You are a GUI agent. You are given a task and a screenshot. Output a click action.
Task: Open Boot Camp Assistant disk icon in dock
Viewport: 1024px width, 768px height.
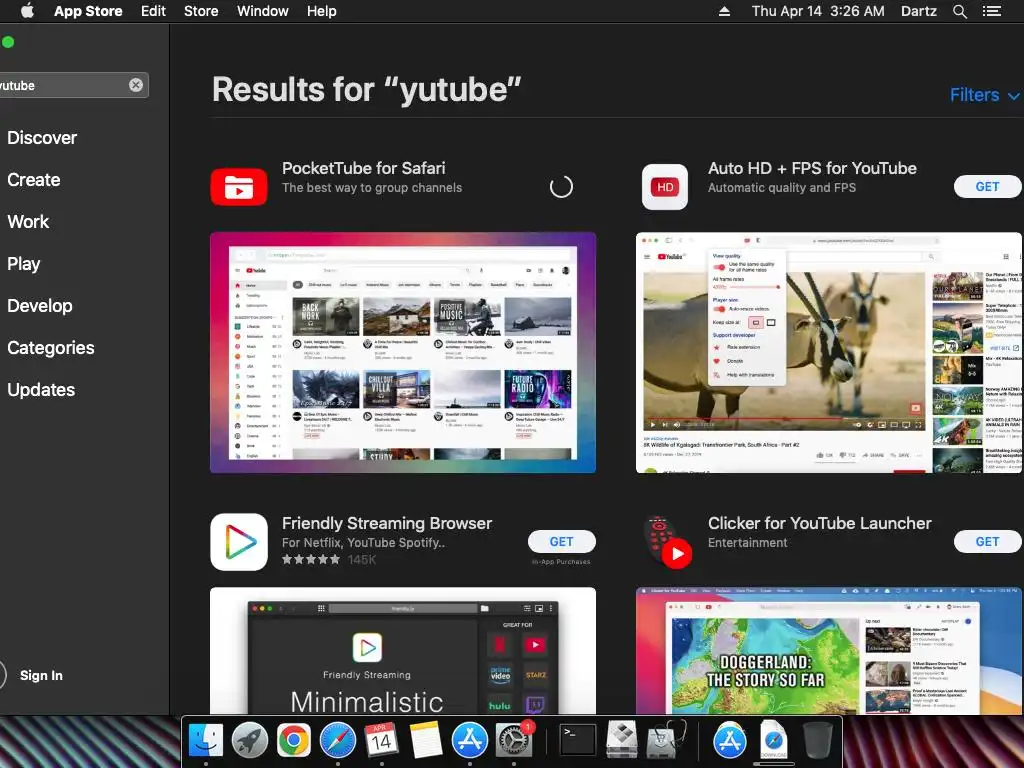622,740
